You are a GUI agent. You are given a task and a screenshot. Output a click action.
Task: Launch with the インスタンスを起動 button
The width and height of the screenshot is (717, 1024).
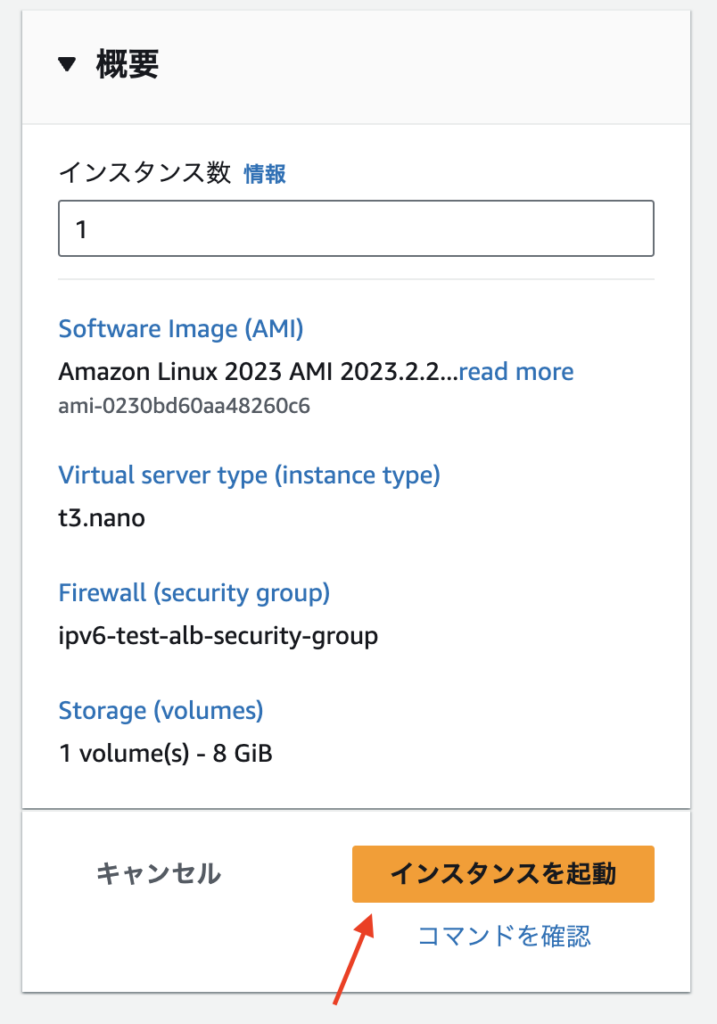(503, 874)
